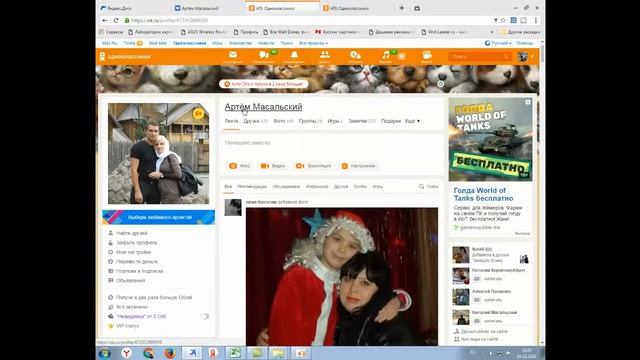Open the Music note icon

386,57
